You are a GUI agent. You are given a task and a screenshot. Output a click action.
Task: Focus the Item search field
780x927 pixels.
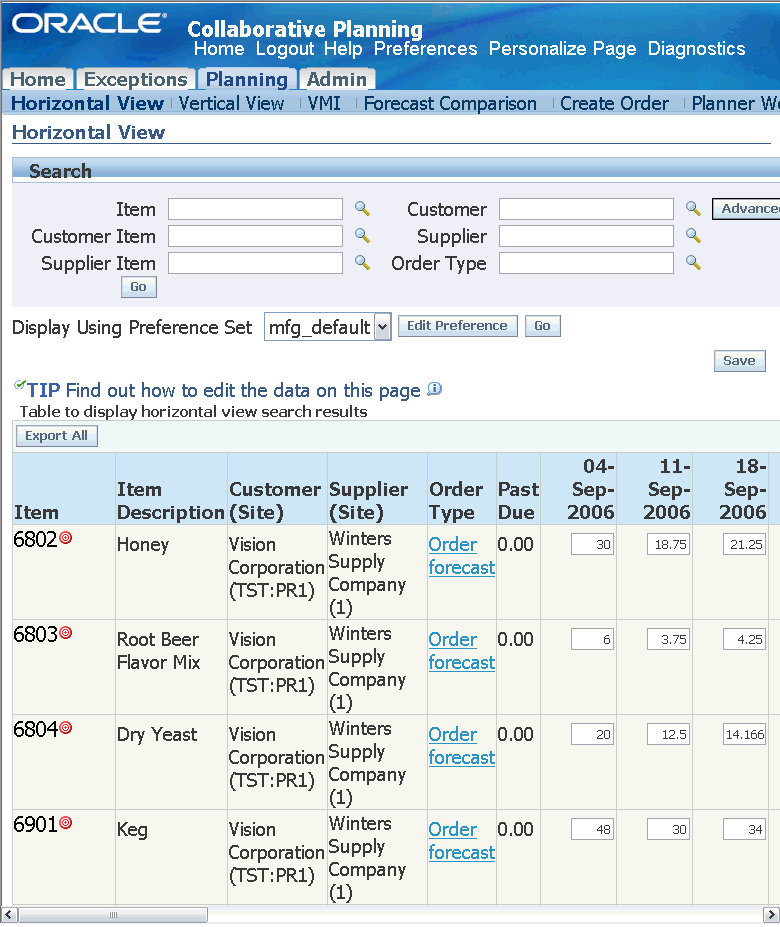click(255, 209)
